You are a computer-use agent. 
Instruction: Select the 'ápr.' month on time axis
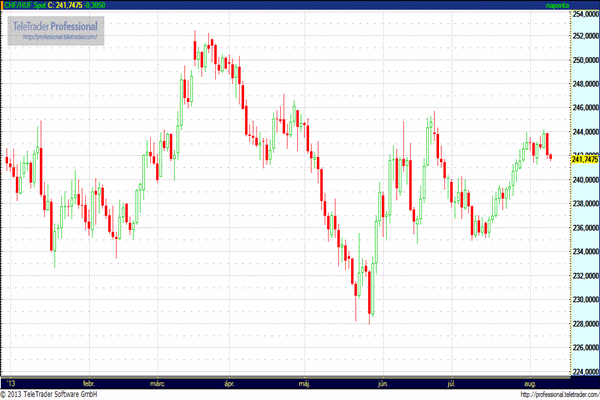(229, 382)
